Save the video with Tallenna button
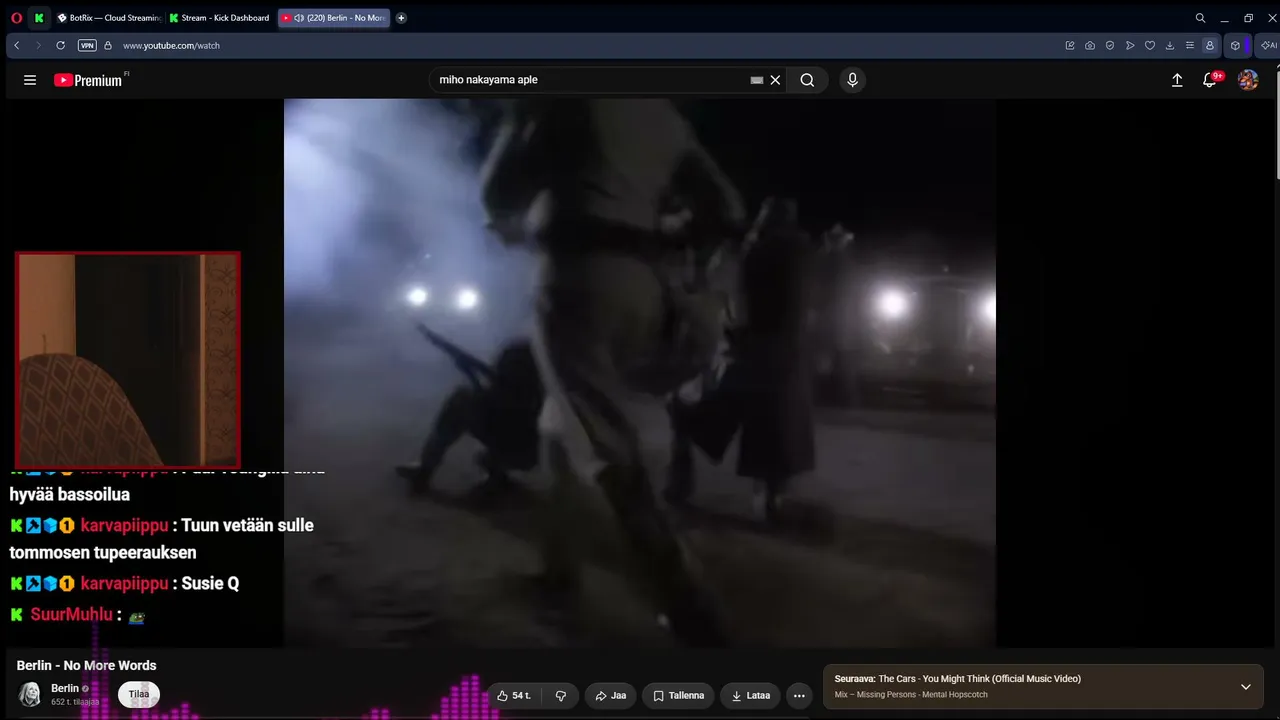 pos(679,696)
